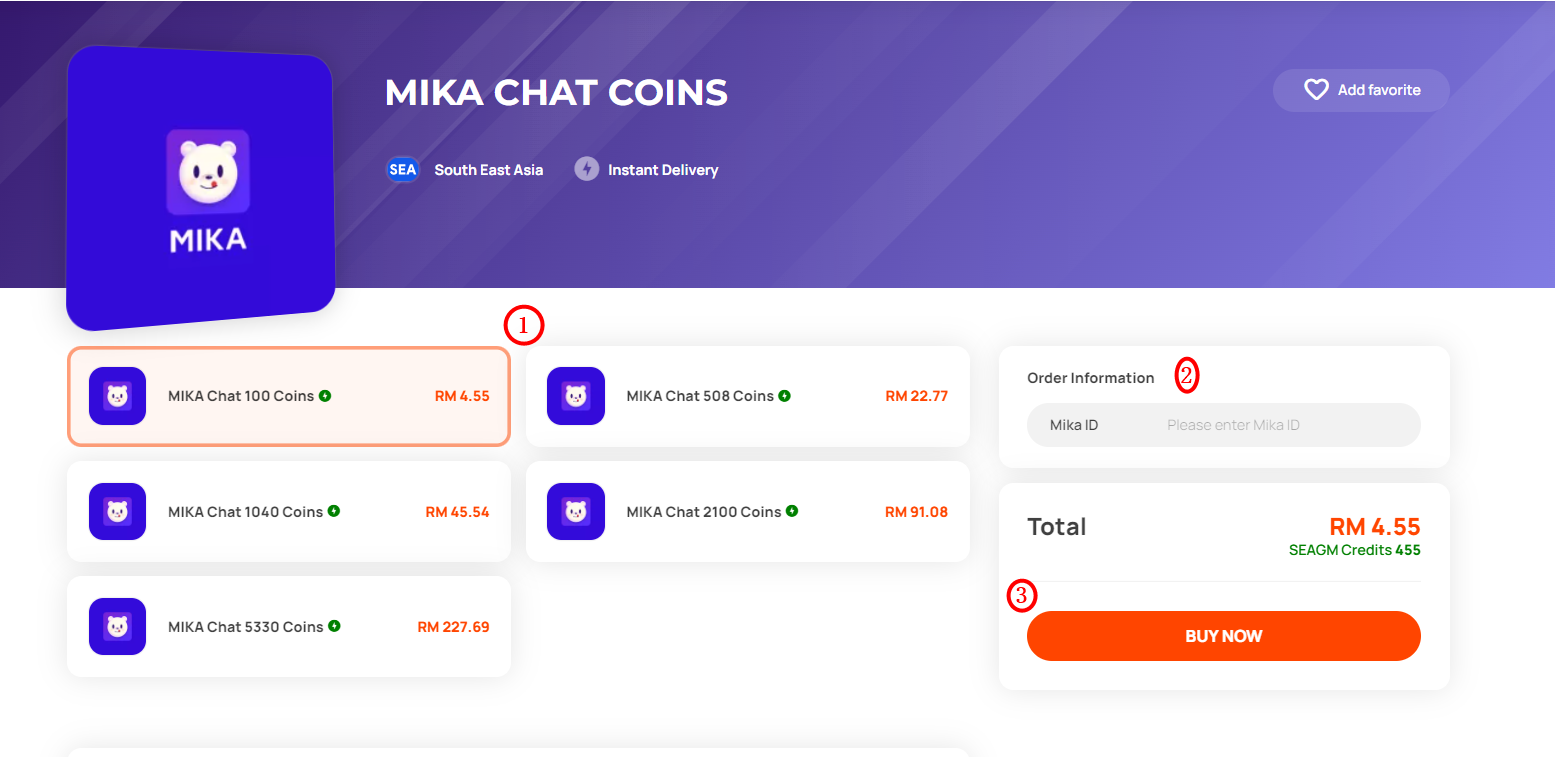
Task: Click the Instant Delivery lightning icon
Action: (x=586, y=169)
